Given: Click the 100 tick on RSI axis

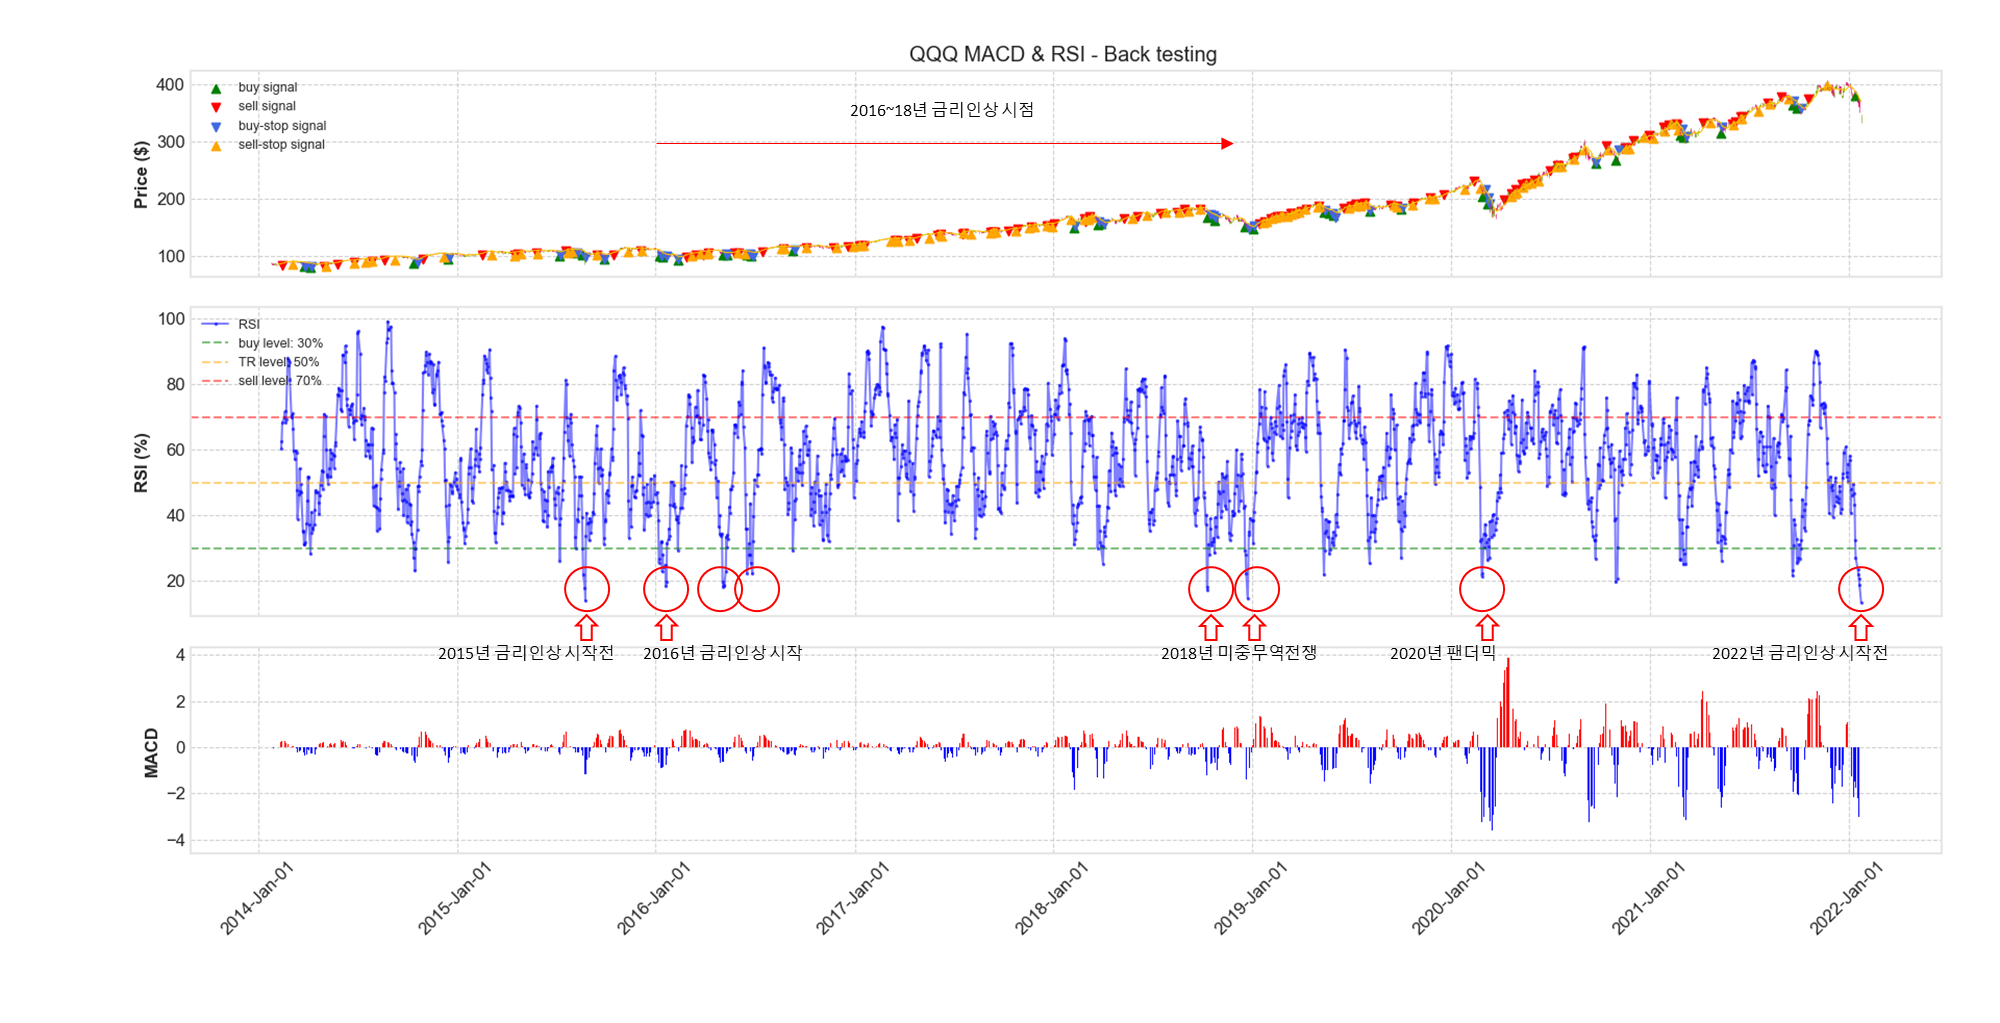Looking at the screenshot, I should [x=171, y=319].
